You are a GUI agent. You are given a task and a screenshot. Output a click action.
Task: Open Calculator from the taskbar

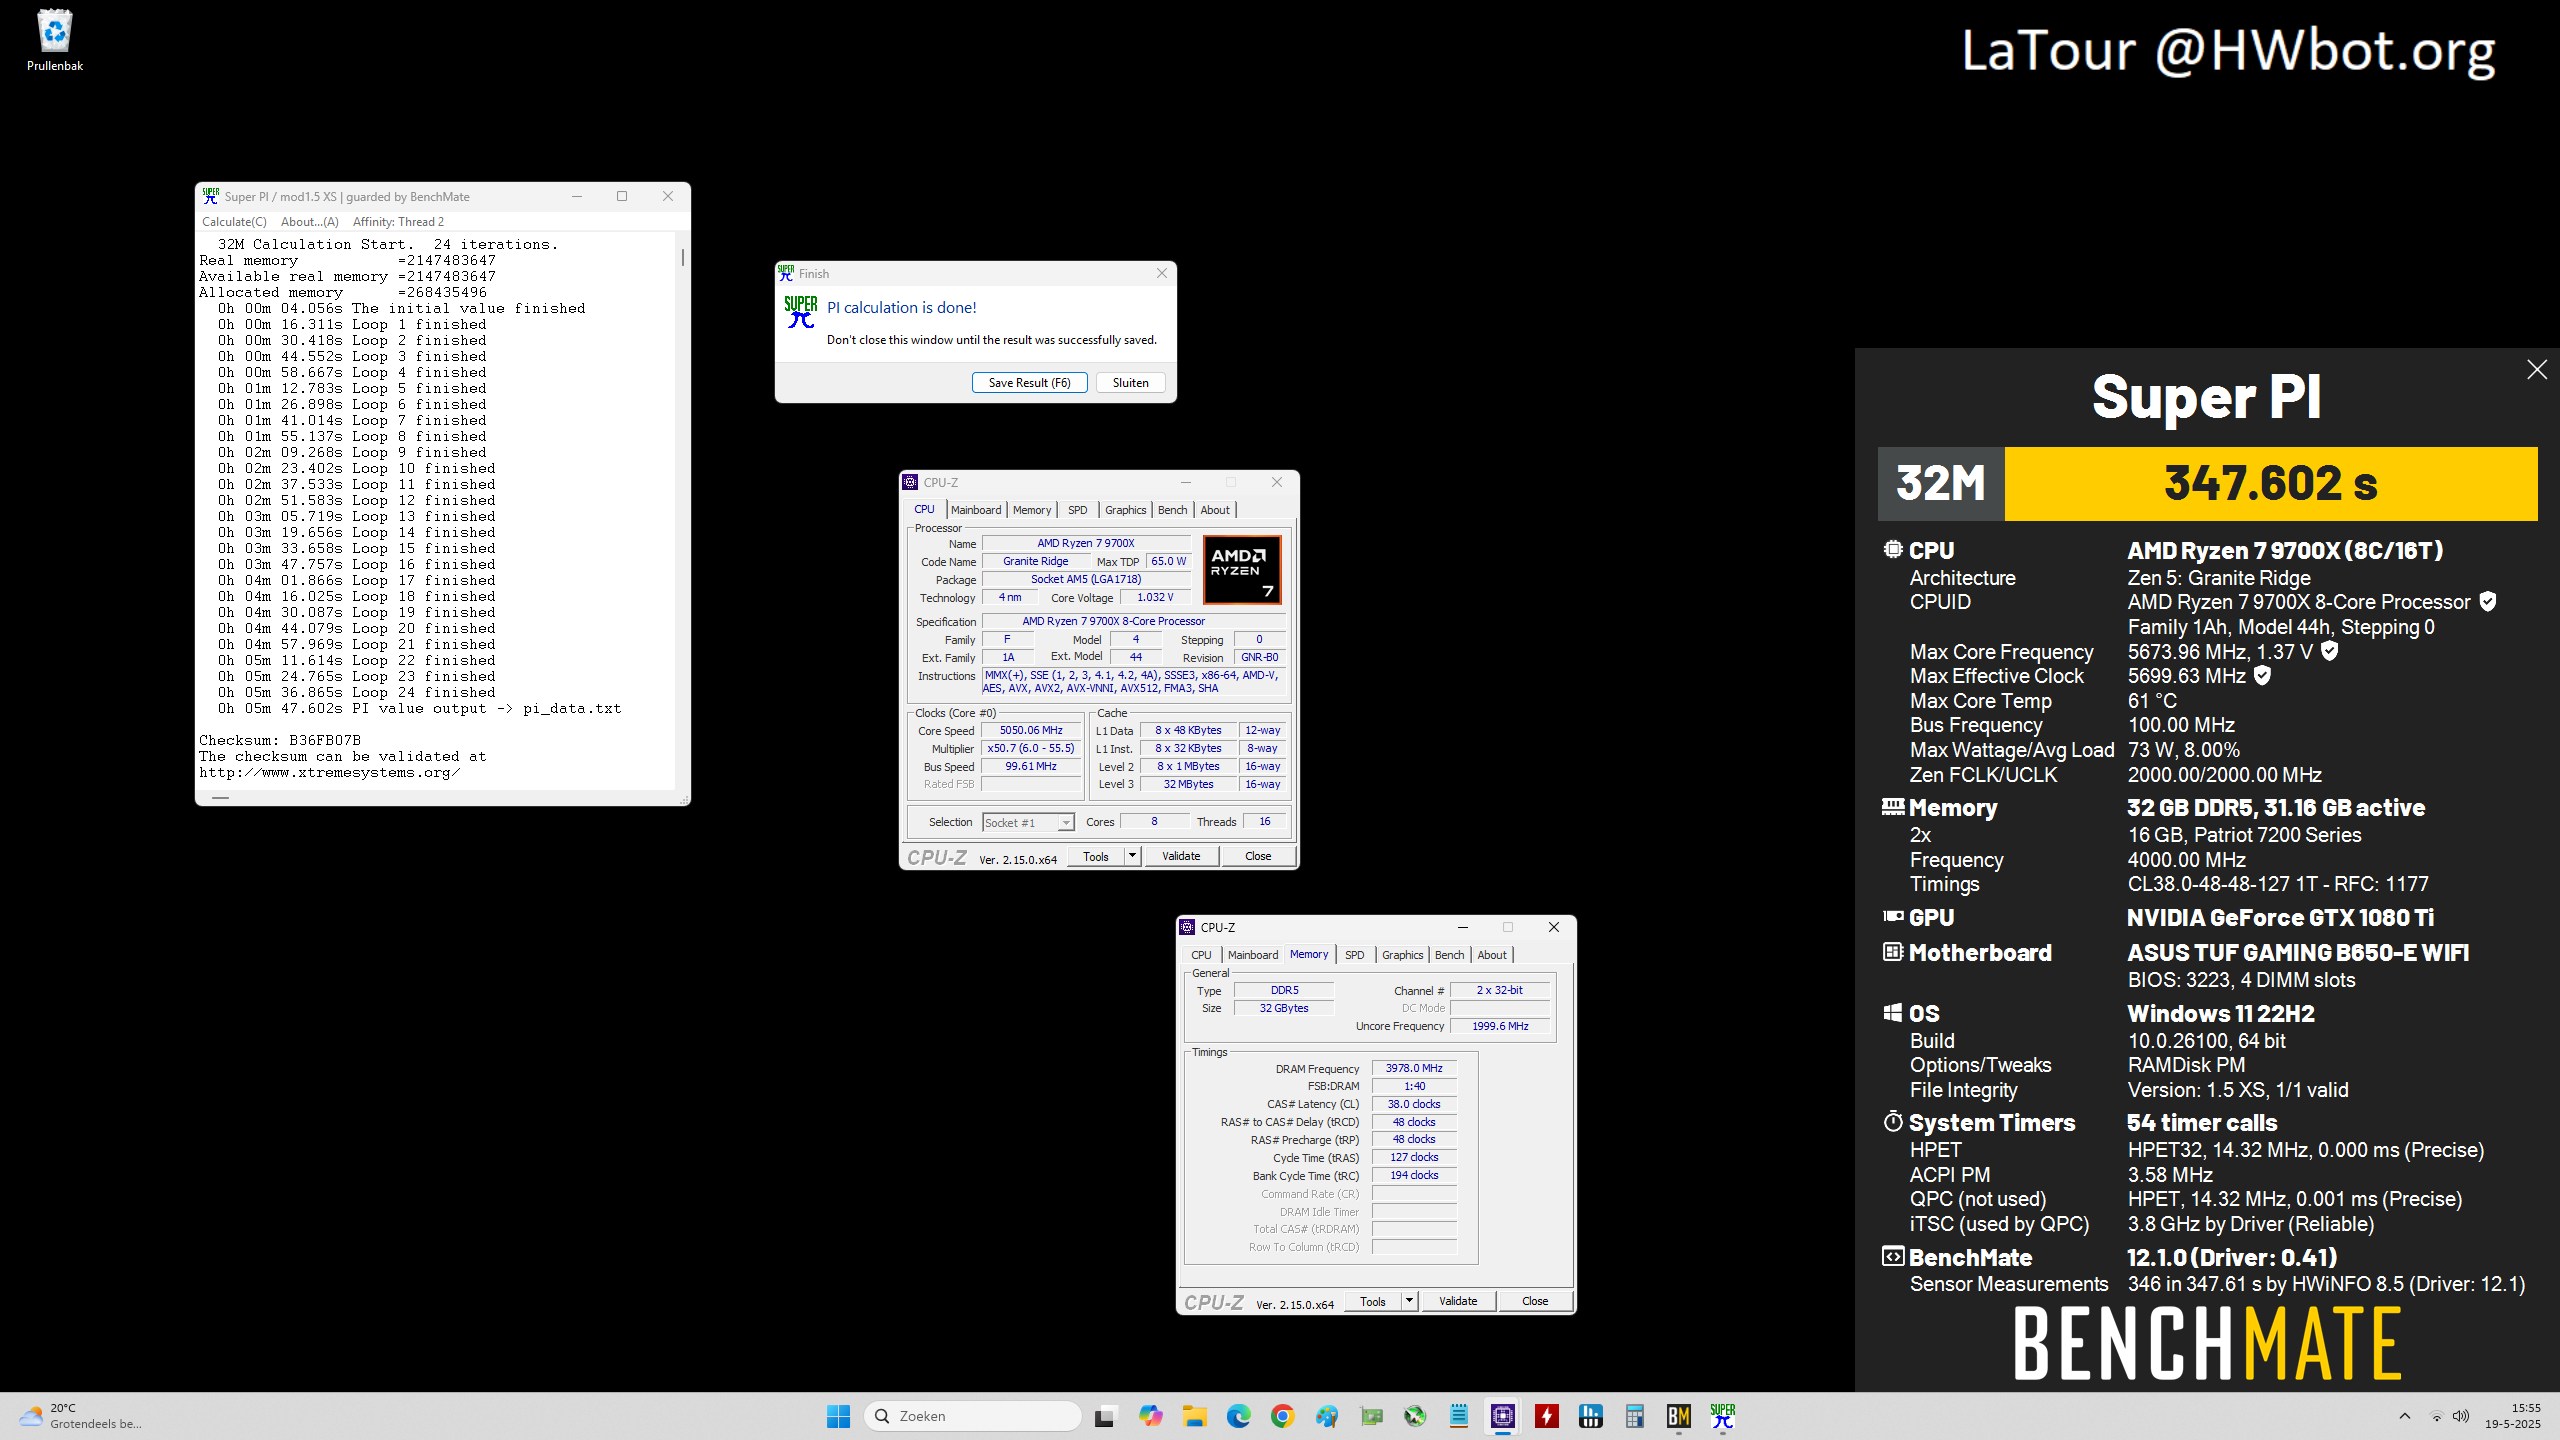tap(1635, 1416)
